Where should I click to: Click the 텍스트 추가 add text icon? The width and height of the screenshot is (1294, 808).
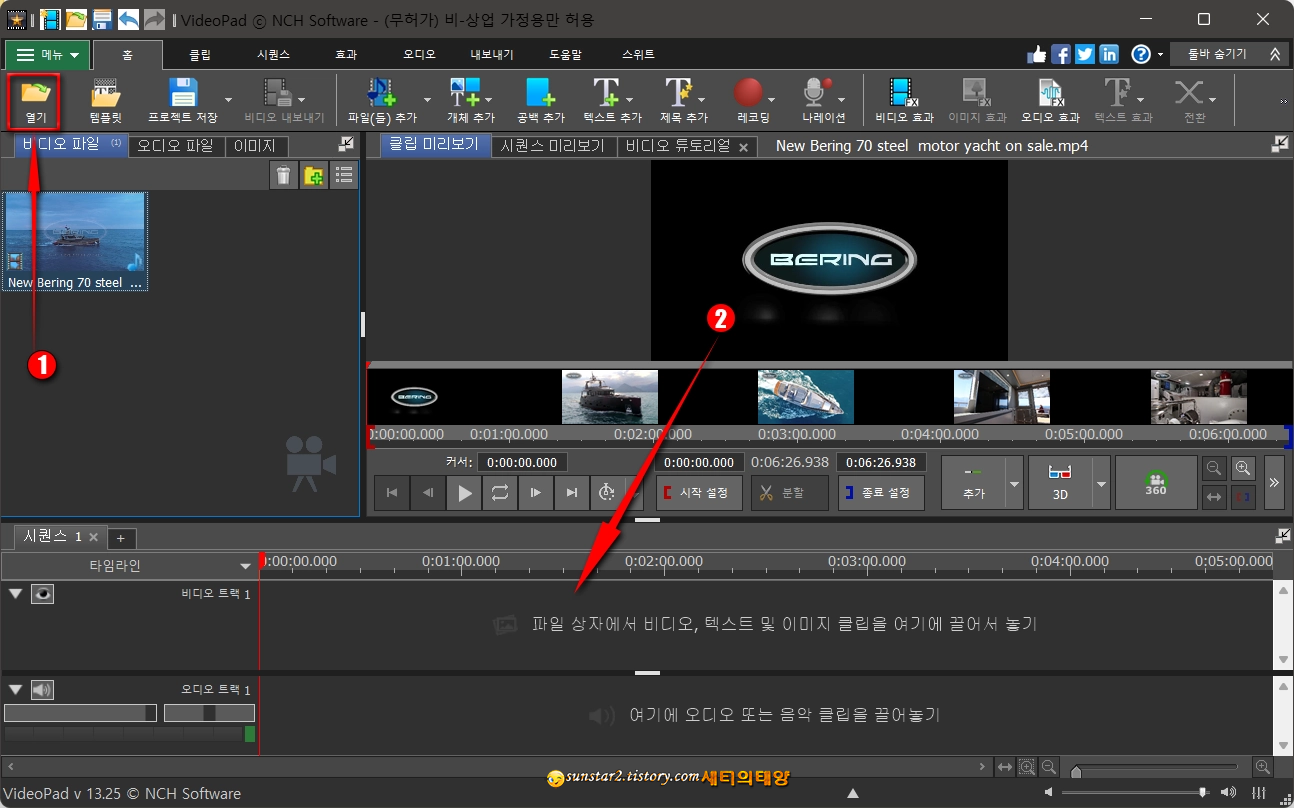pos(606,93)
